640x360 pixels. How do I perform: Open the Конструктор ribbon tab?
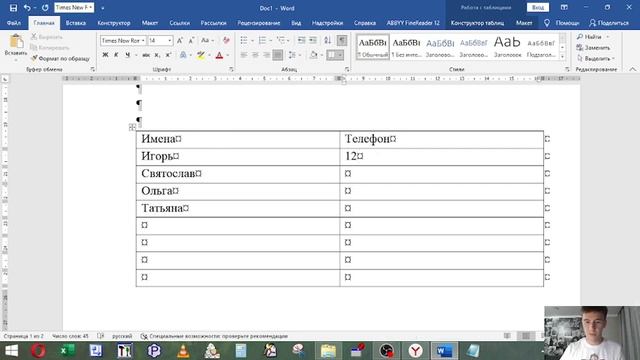pos(114,23)
